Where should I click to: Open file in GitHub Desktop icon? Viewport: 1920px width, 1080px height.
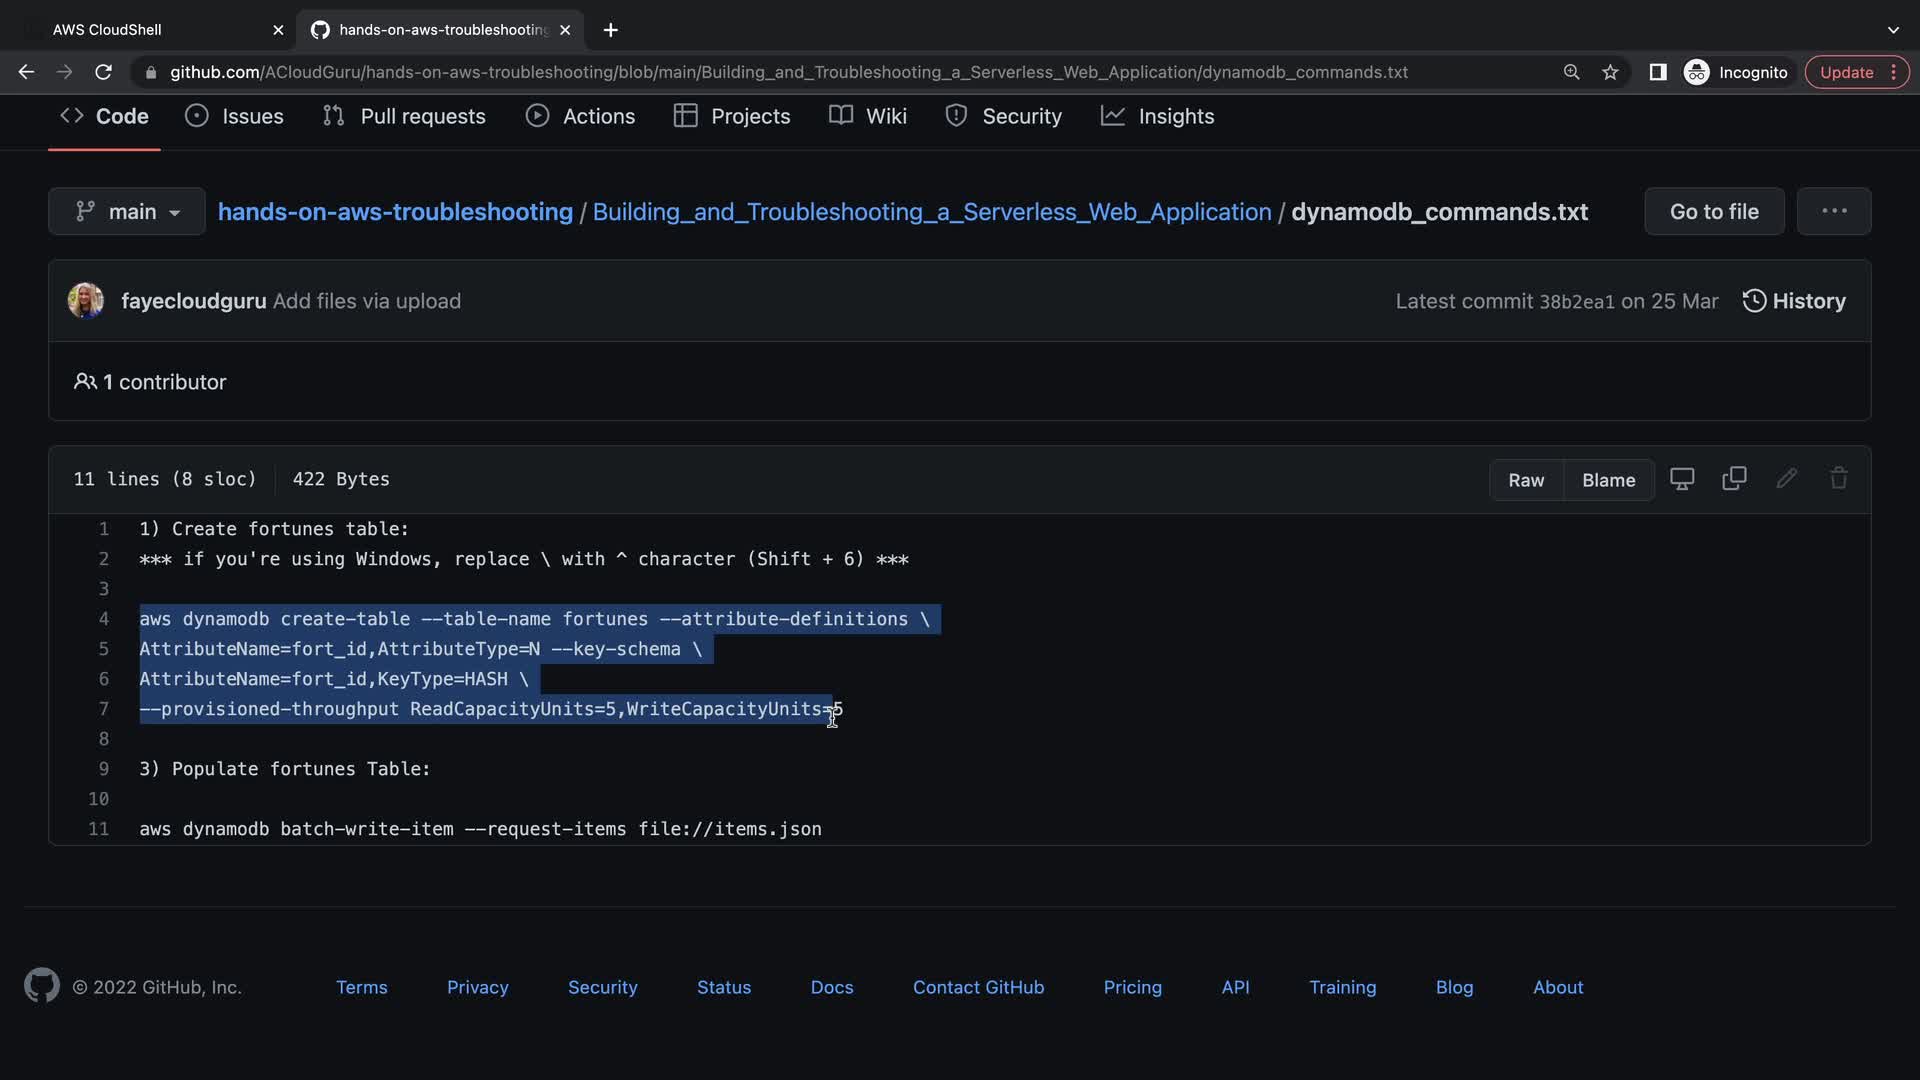click(x=1682, y=479)
